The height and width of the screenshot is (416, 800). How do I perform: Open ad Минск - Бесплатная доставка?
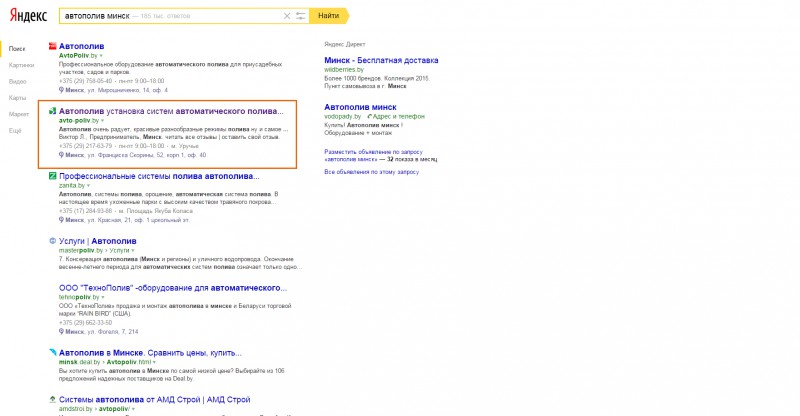(381, 60)
